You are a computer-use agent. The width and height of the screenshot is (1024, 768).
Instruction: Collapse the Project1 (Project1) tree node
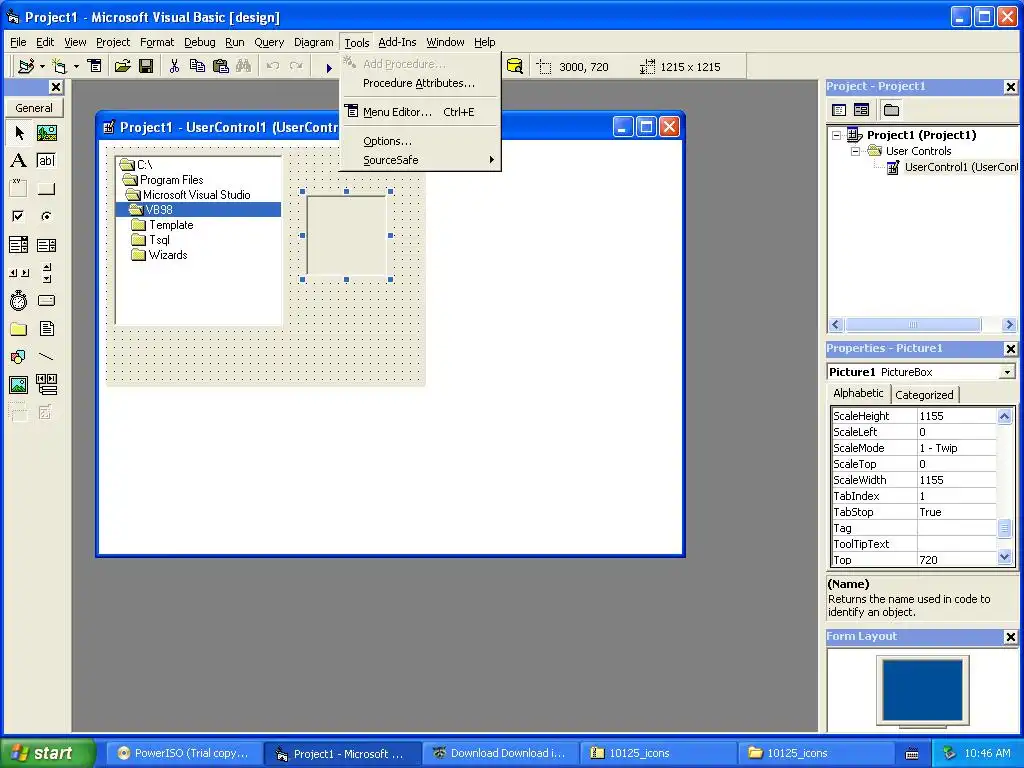click(x=837, y=135)
